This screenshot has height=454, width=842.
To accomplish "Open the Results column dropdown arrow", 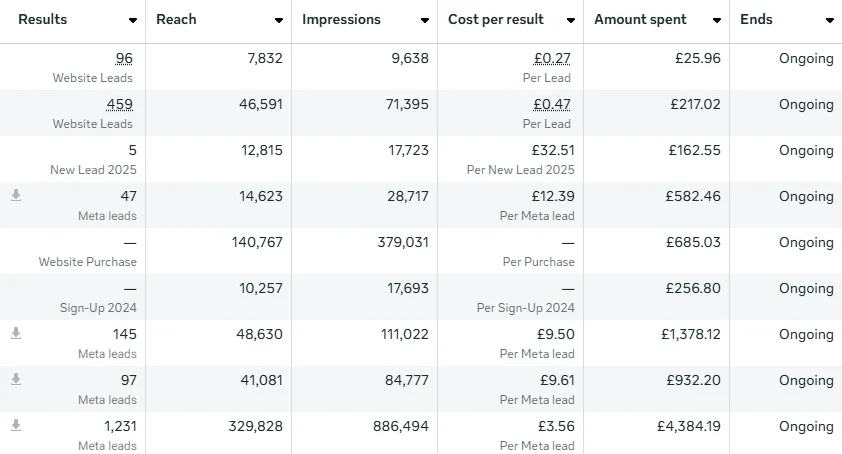I will point(133,21).
